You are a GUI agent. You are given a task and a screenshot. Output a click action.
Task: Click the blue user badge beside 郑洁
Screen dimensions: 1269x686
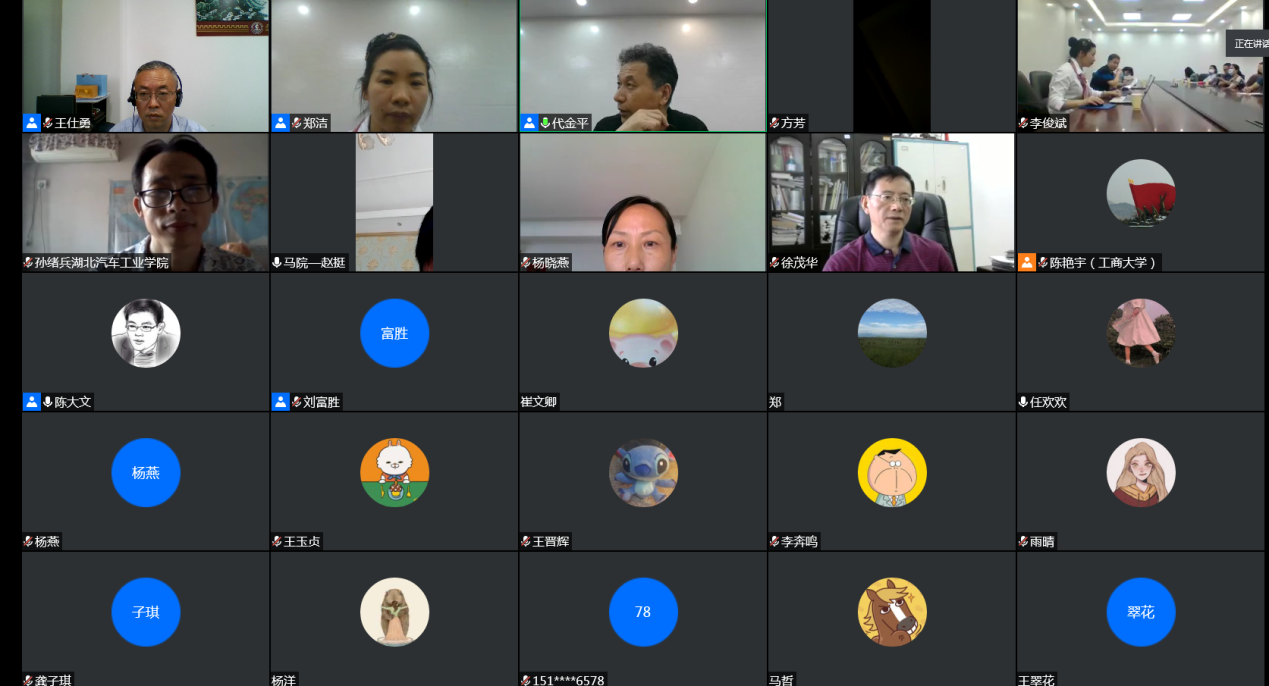pos(281,123)
